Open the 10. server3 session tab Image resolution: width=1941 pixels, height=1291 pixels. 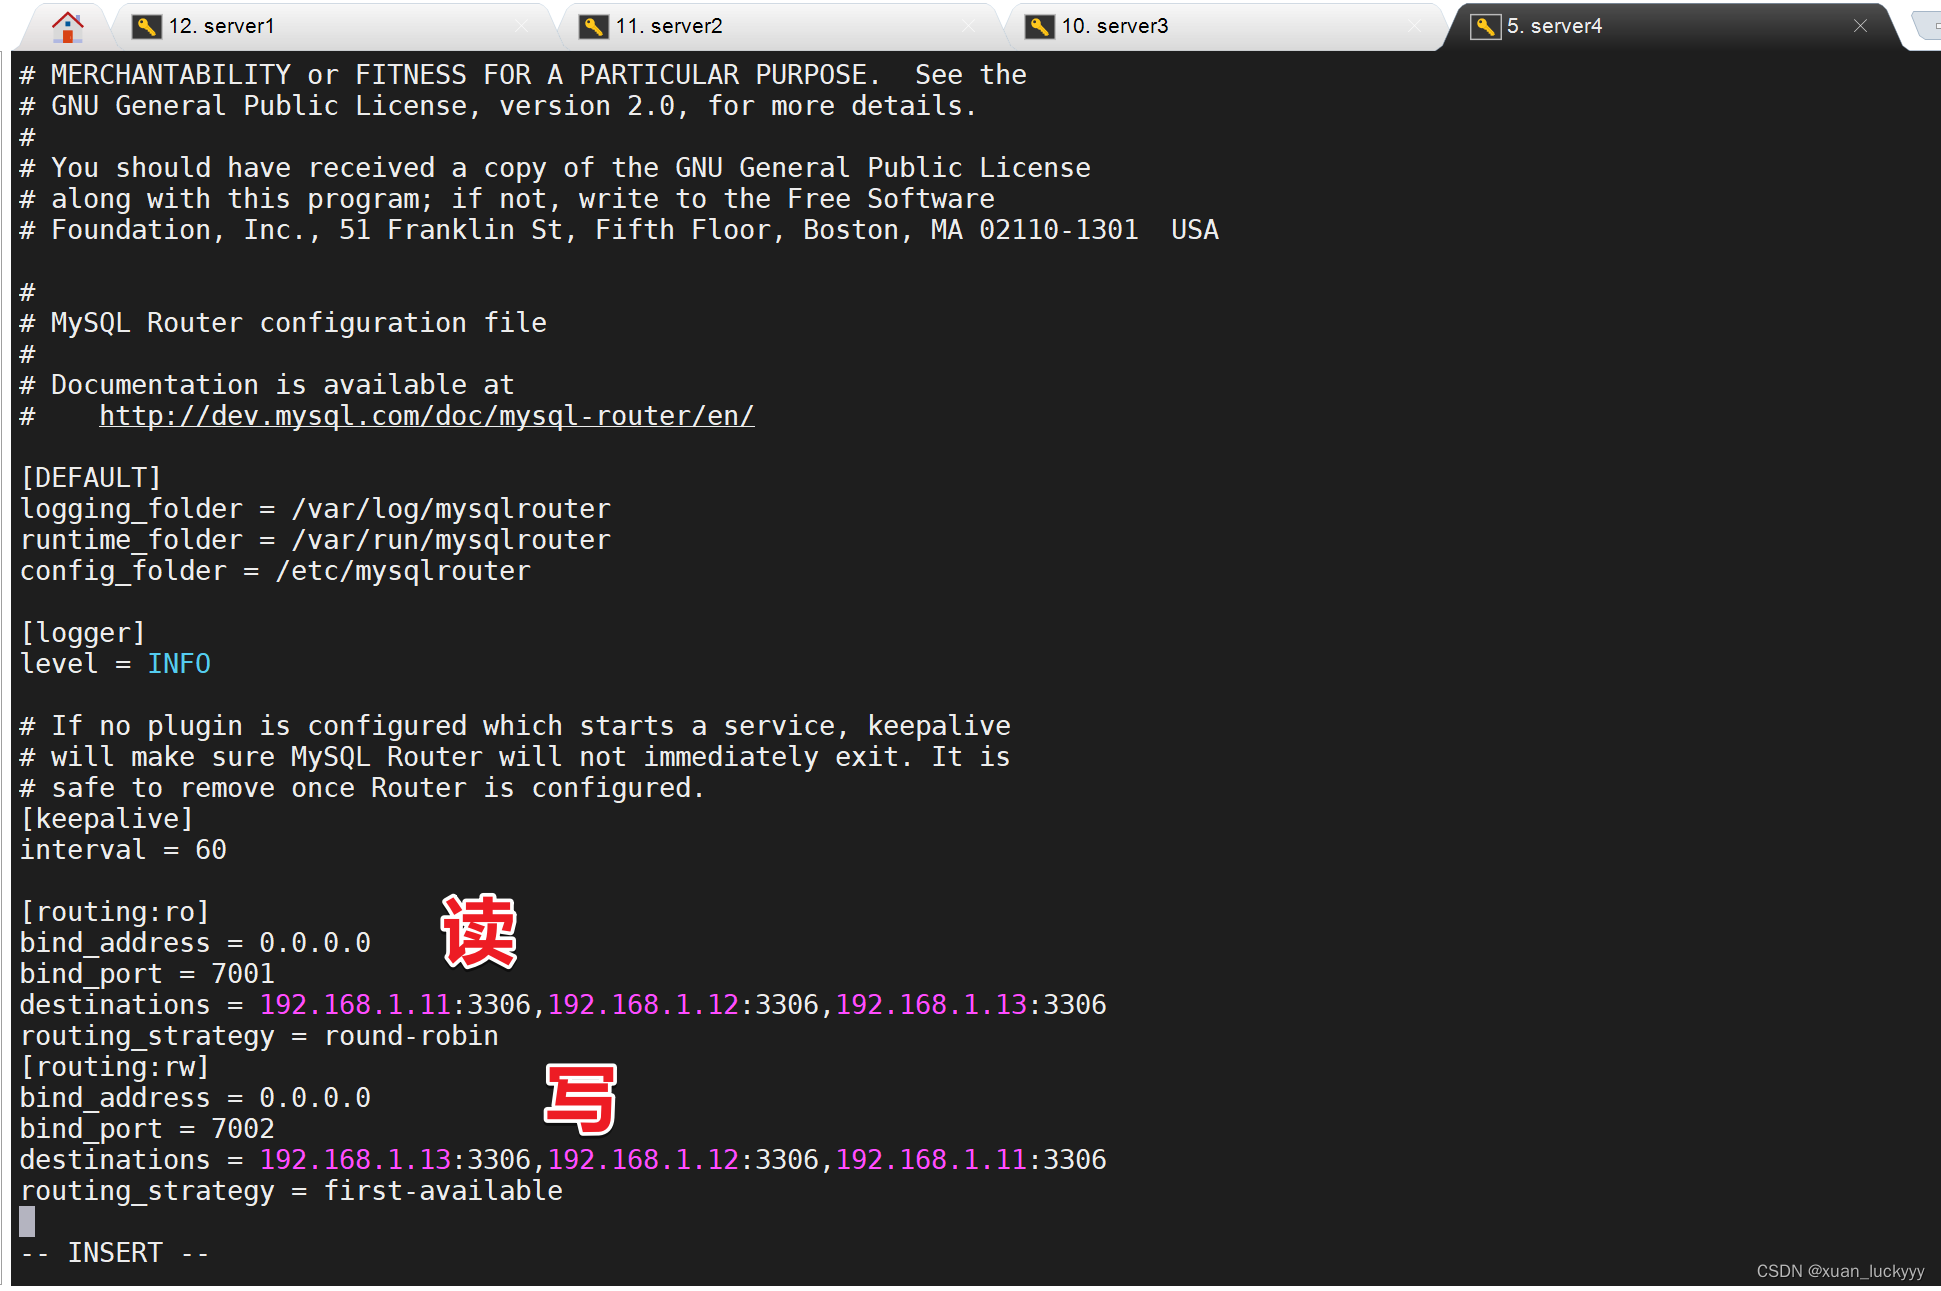tap(1114, 26)
